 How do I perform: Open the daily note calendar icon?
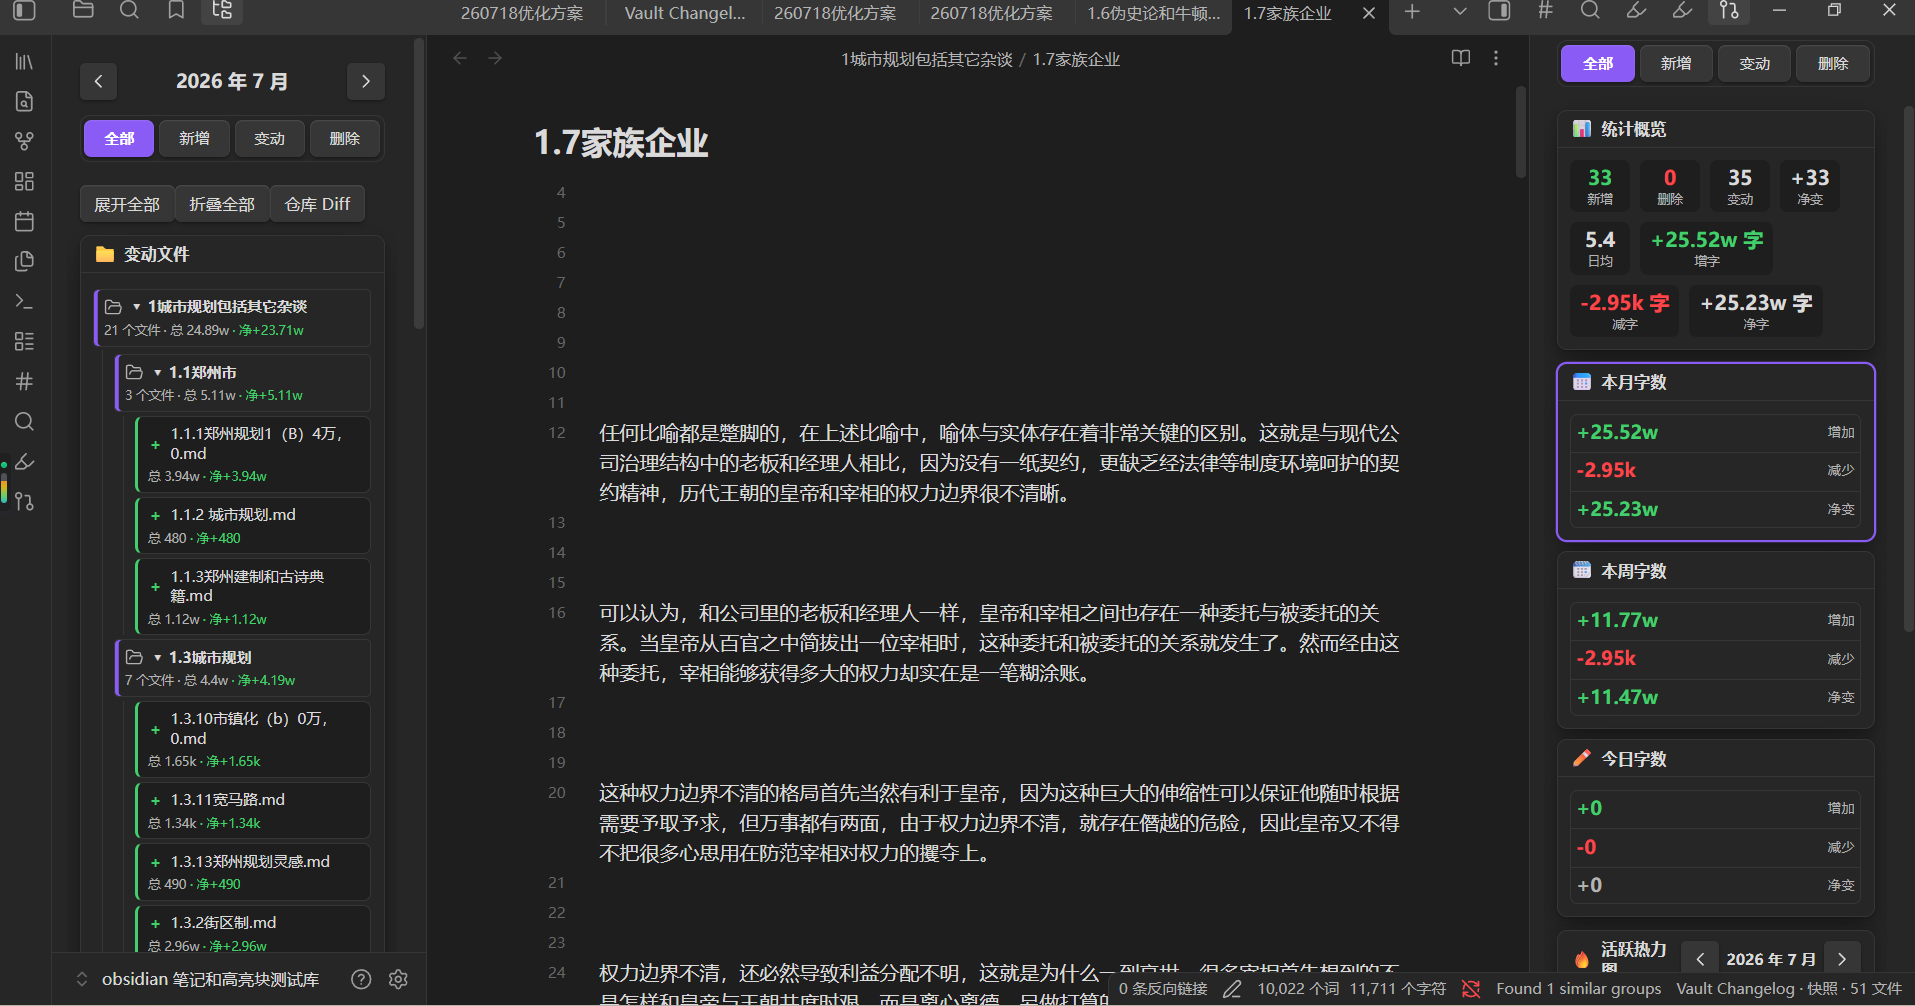[x=24, y=221]
